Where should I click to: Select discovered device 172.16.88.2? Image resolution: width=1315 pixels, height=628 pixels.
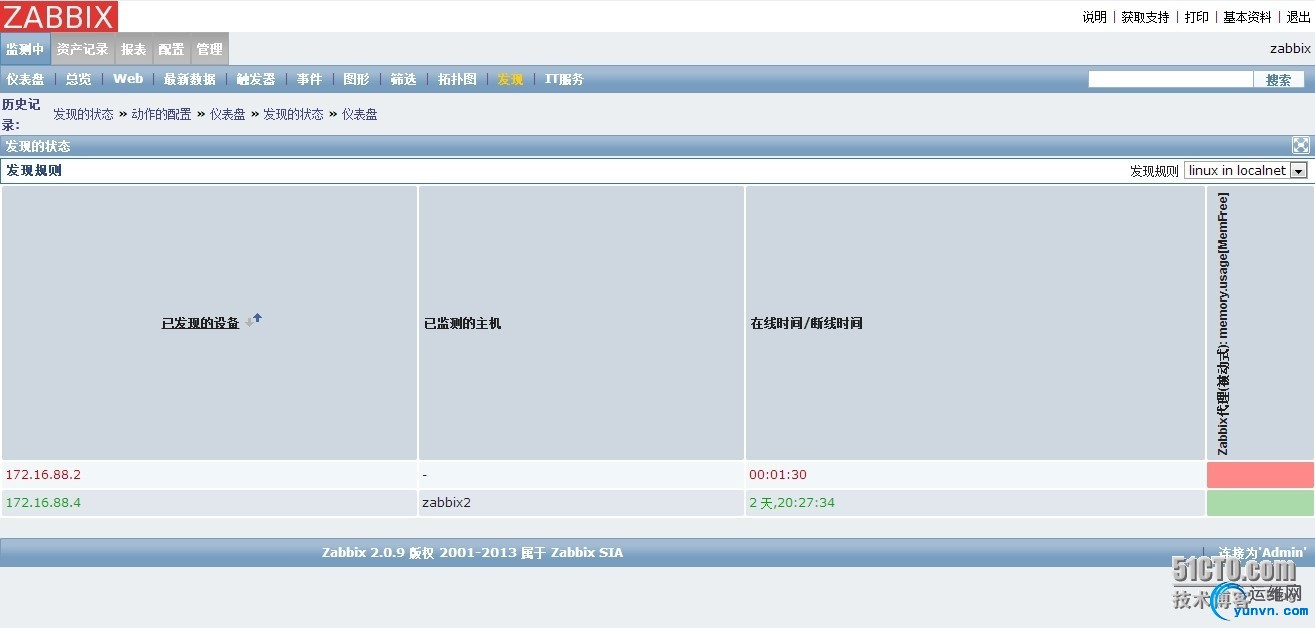click(43, 475)
